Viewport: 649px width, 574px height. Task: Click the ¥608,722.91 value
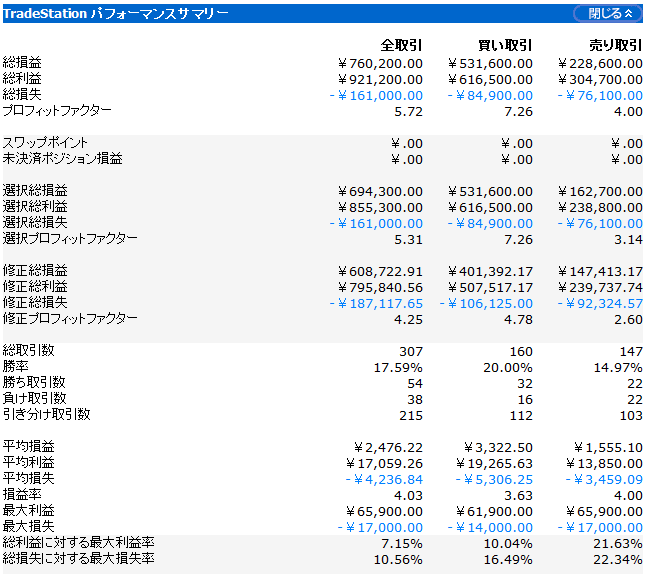click(380, 271)
